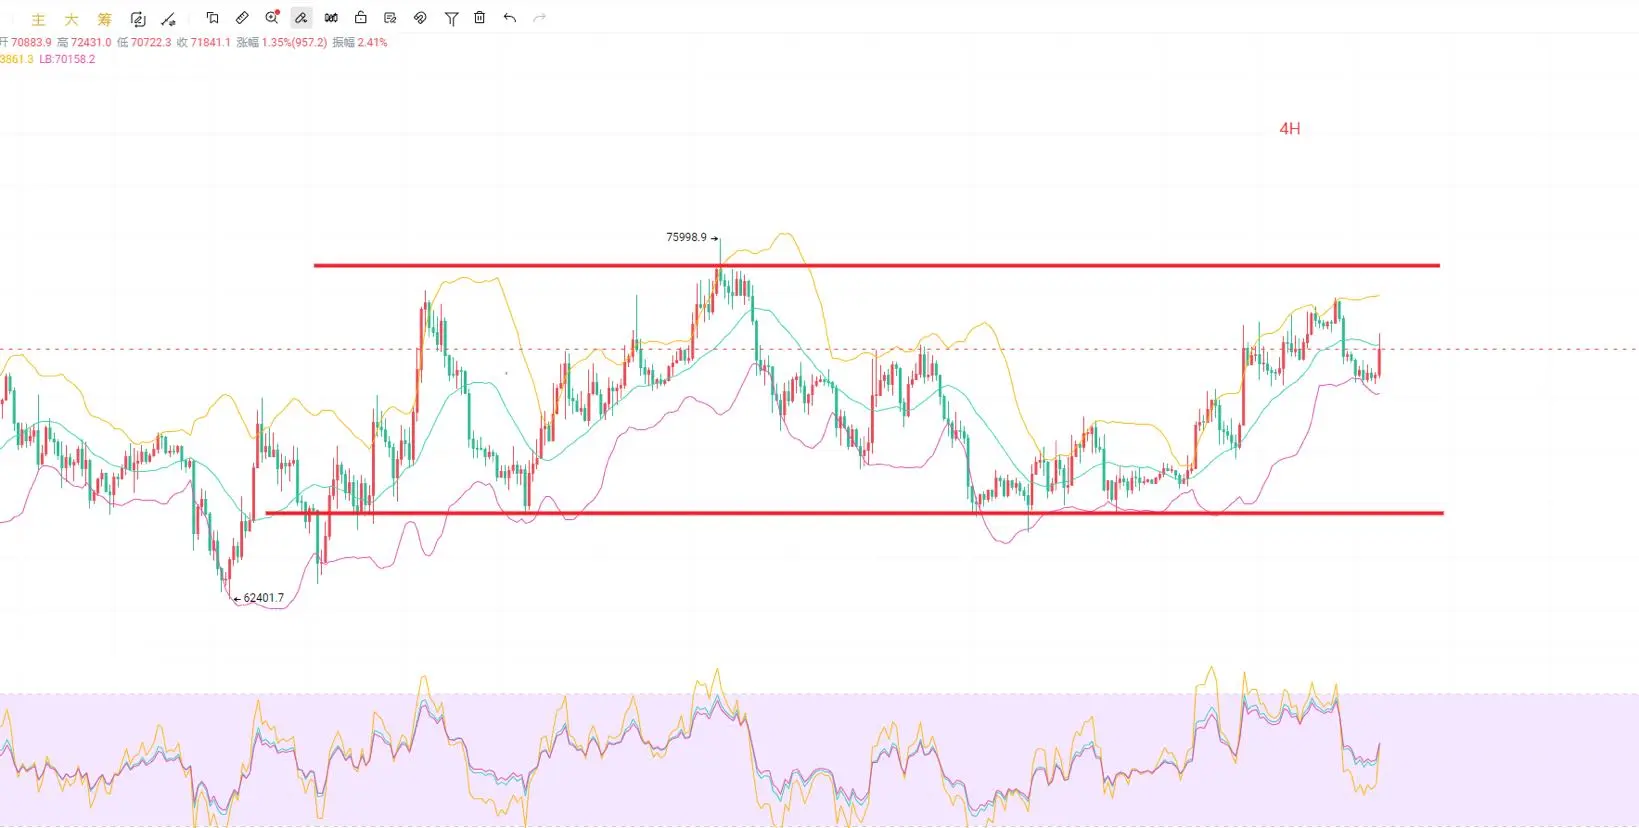Click the 振幅 2.41% value
Image resolution: width=1639 pixels, height=828 pixels.
pos(360,43)
